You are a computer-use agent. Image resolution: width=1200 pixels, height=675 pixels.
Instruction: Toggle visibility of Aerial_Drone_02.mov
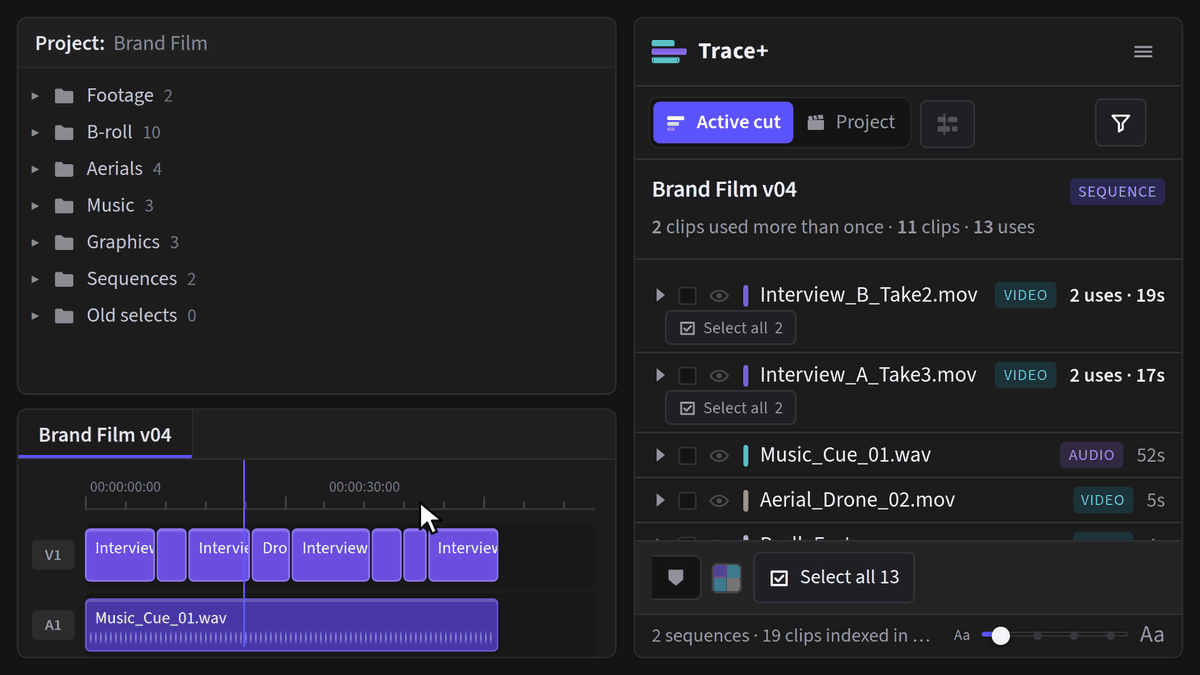click(718, 500)
